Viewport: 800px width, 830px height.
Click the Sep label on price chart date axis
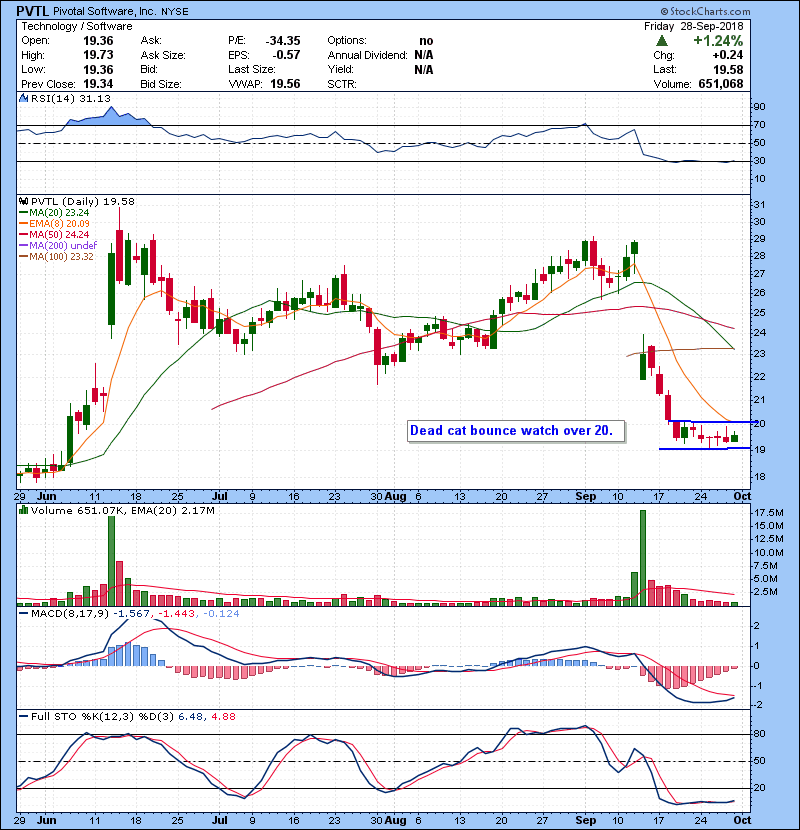pos(586,497)
